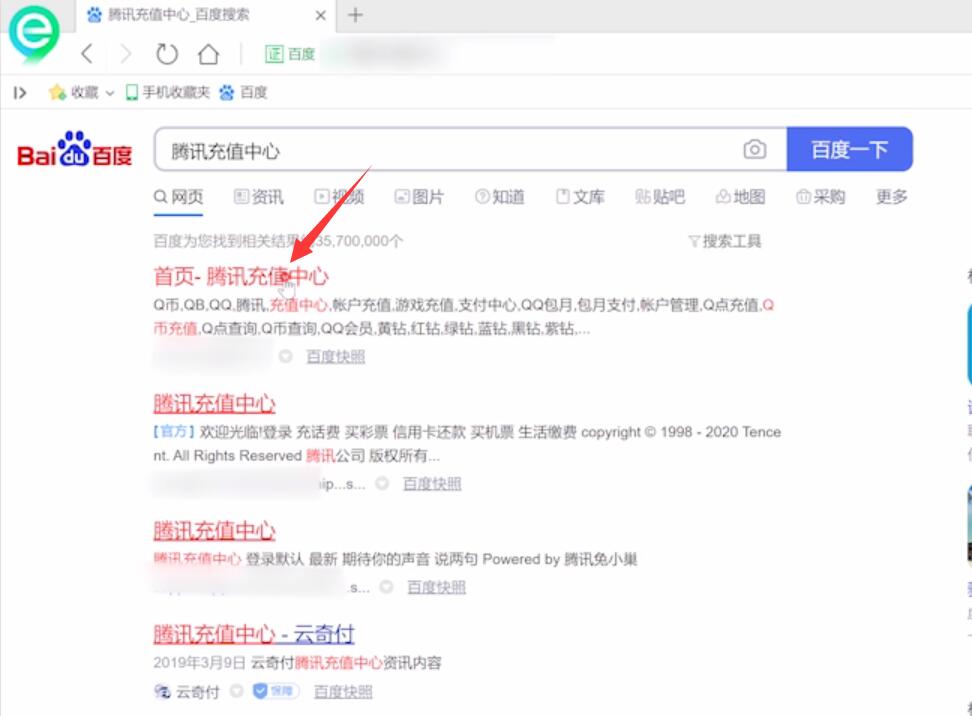Viewport: 972px width, 716px height.
Task: Click the 云奇付 source name
Action: point(198,692)
